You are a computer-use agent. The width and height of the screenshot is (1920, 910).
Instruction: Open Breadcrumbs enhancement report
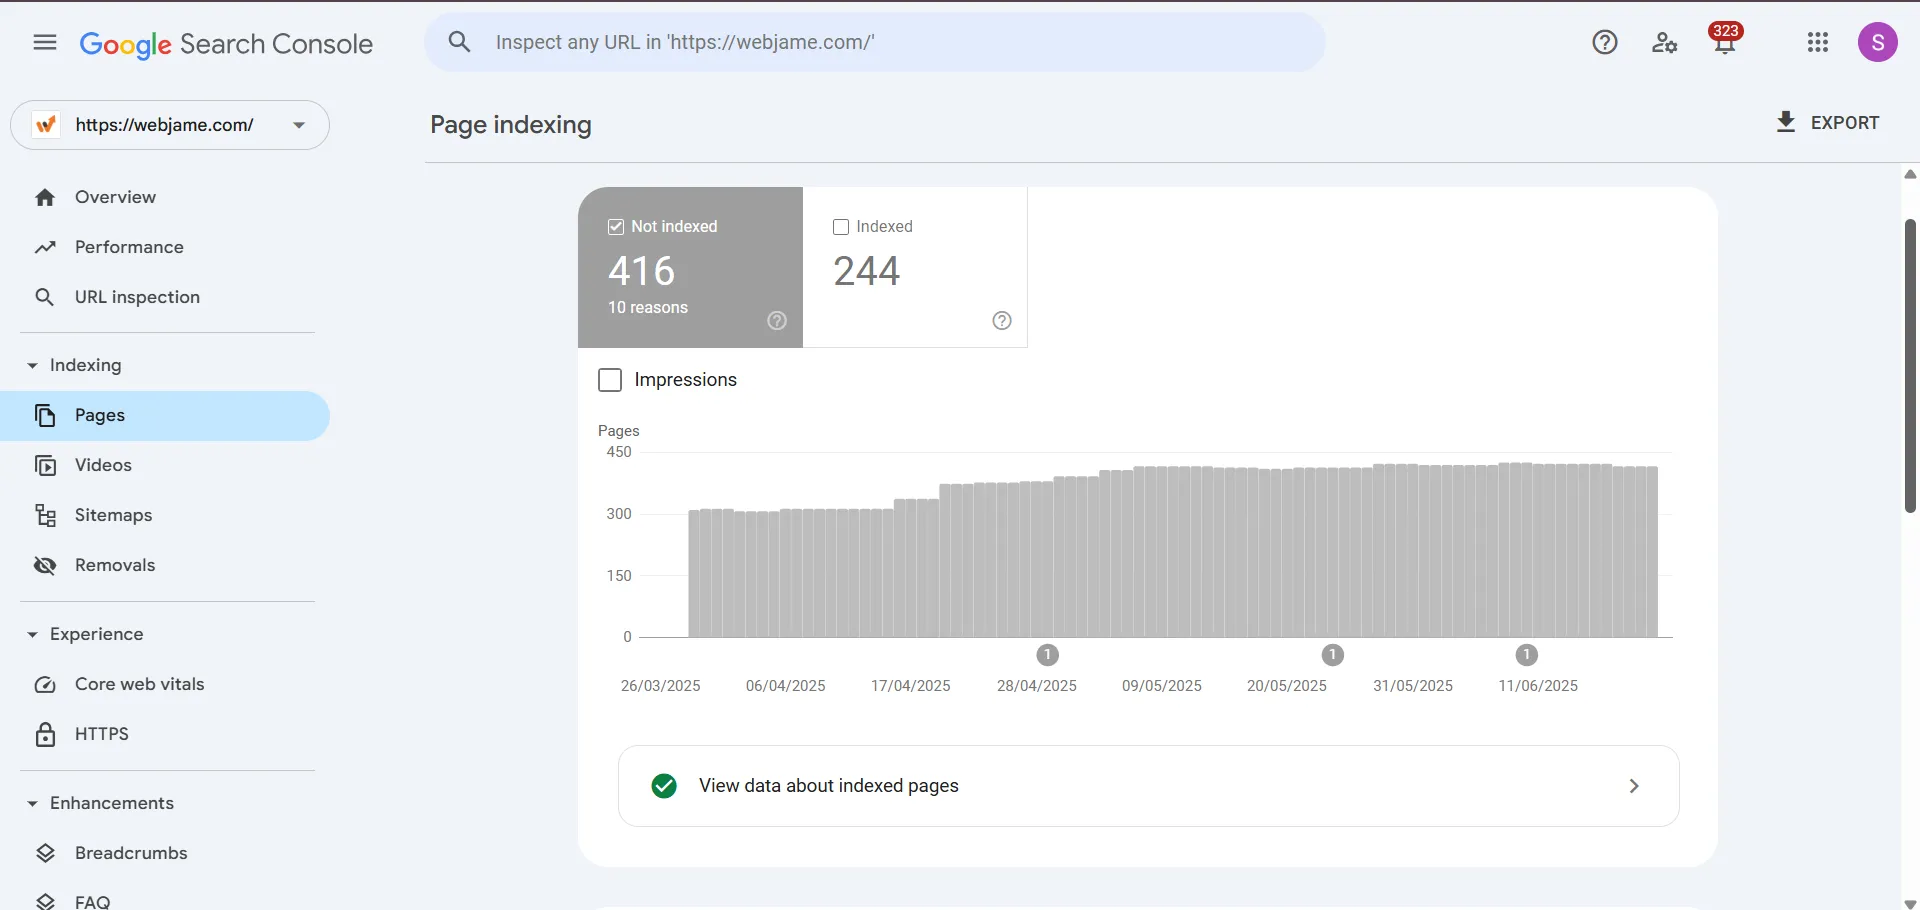click(165, 853)
